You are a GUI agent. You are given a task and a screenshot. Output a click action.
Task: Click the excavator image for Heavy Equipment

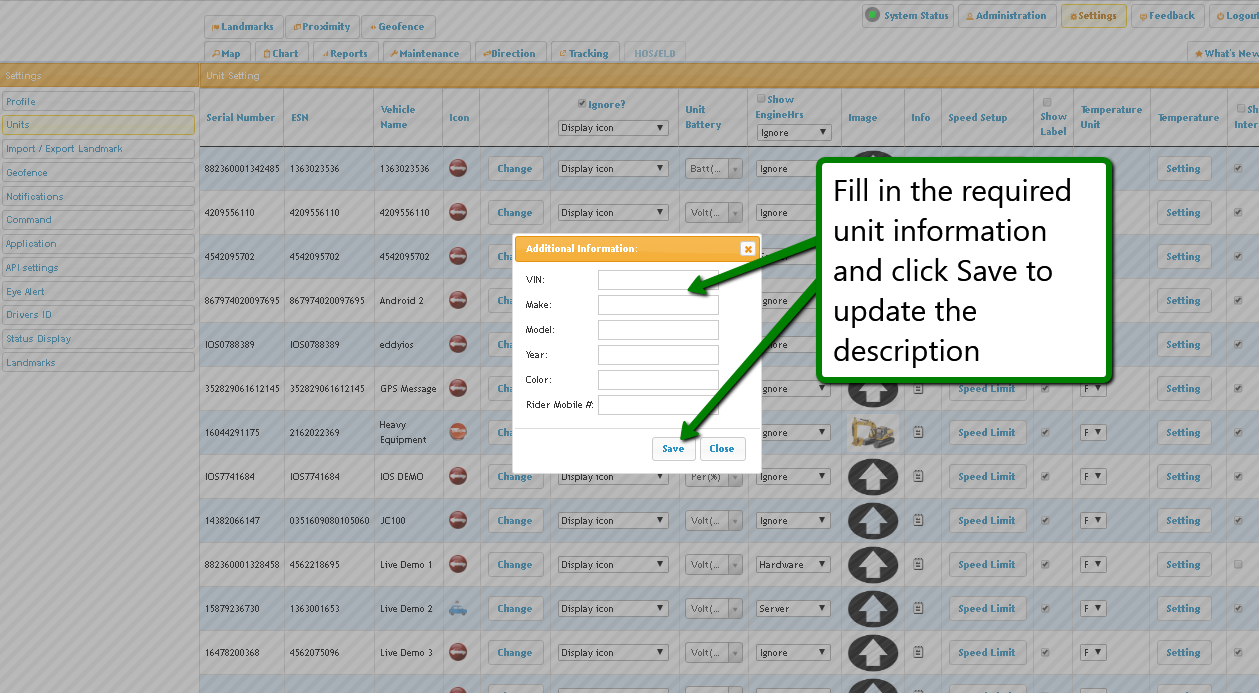872,433
